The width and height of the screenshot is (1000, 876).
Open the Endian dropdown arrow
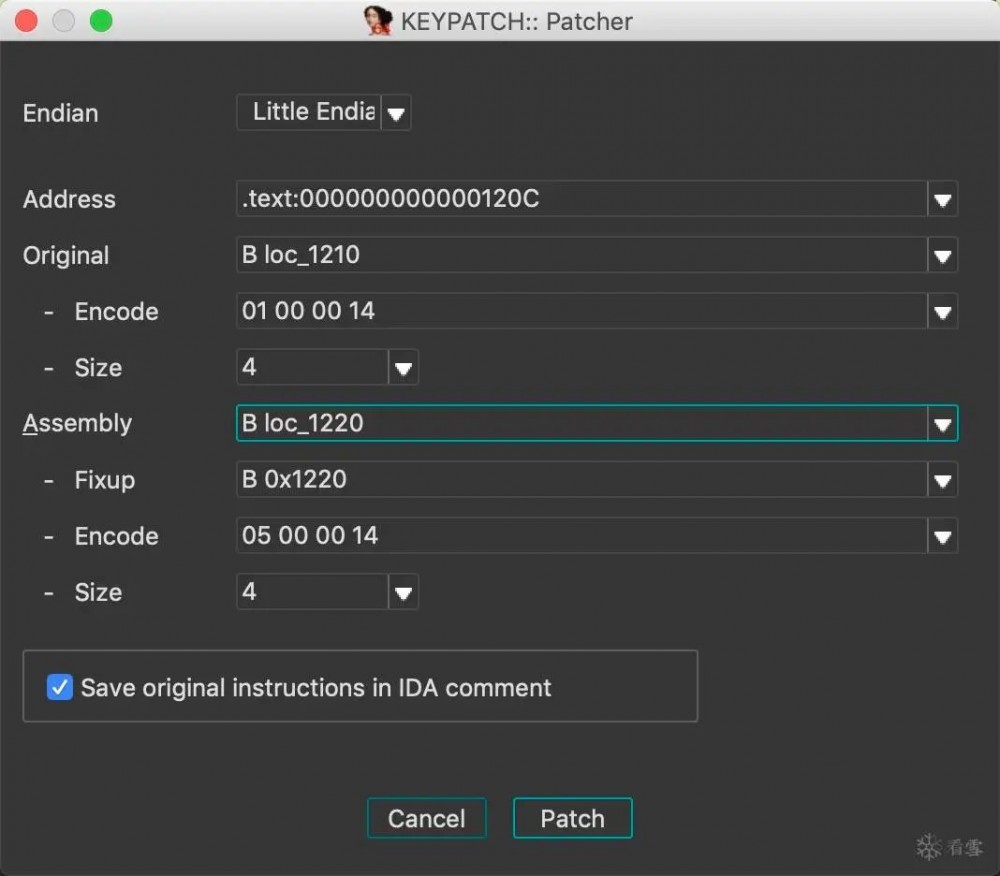tap(396, 113)
